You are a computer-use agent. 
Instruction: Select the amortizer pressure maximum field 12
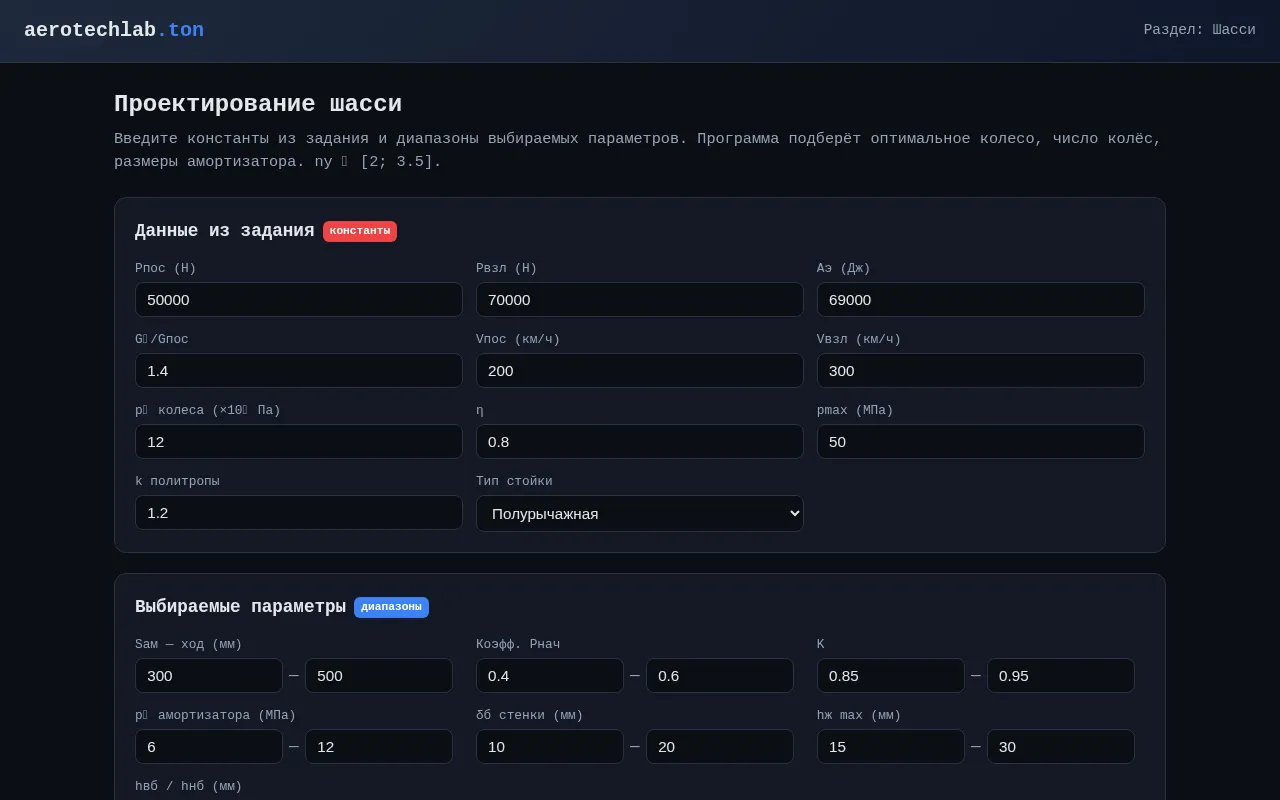(379, 747)
